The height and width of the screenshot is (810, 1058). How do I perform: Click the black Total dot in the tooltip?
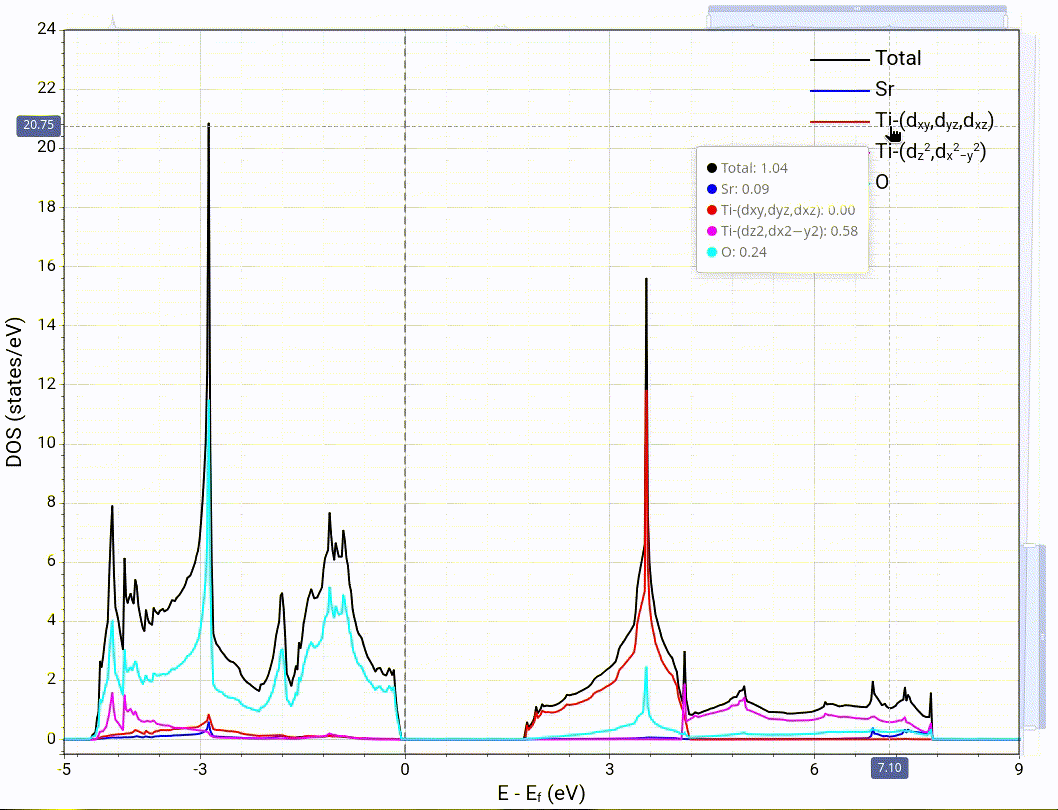click(711, 168)
